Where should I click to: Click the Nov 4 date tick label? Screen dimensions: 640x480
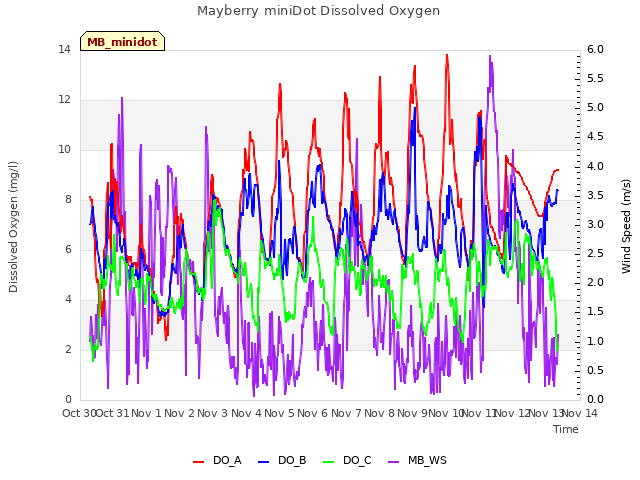pos(246,413)
